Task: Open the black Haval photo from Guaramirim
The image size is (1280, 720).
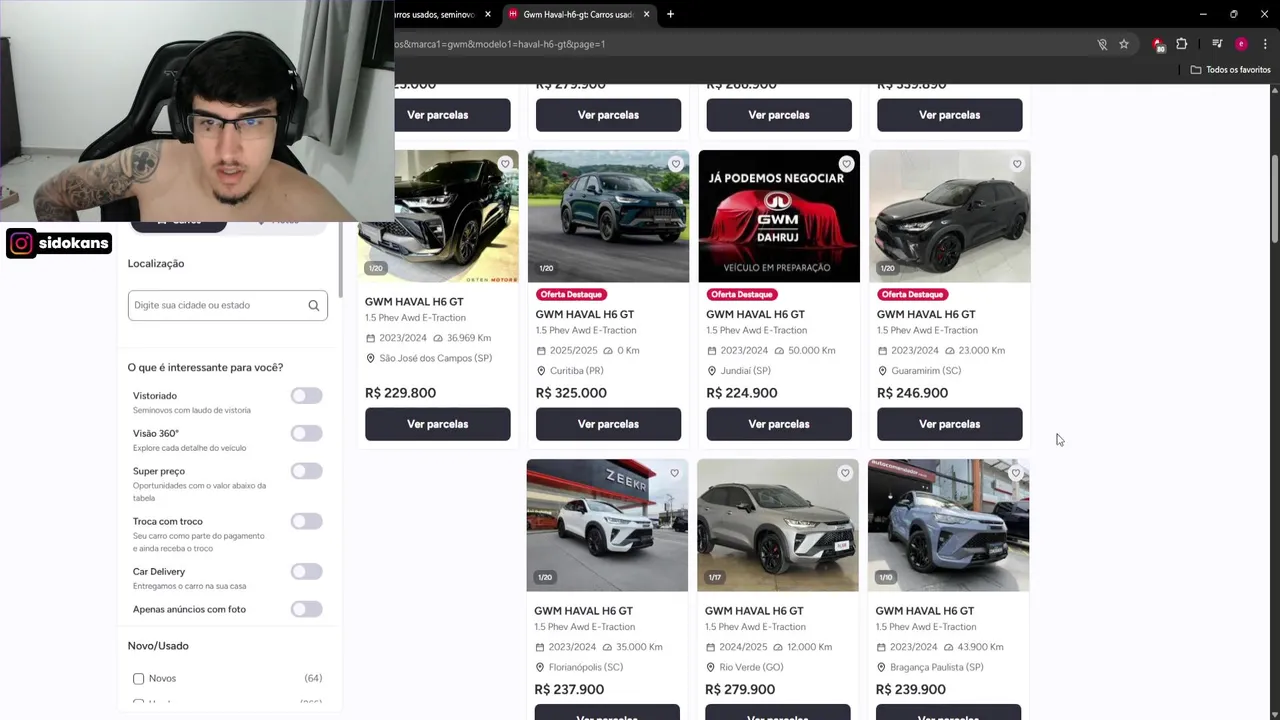Action: coord(950,216)
